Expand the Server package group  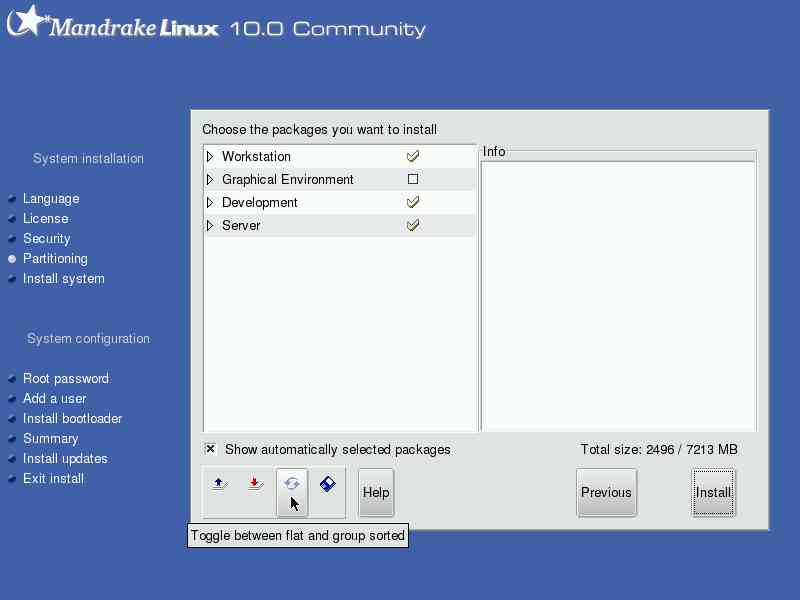(210, 226)
